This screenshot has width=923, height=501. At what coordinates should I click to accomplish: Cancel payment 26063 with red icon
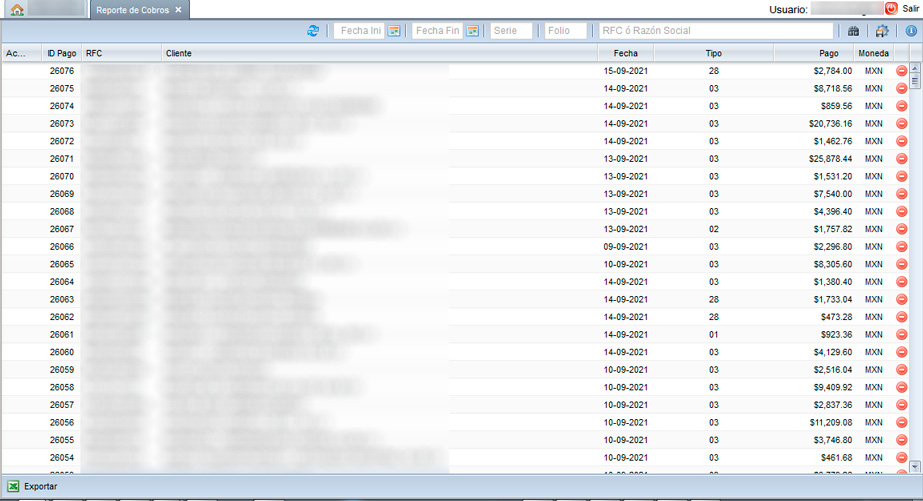[x=901, y=299]
